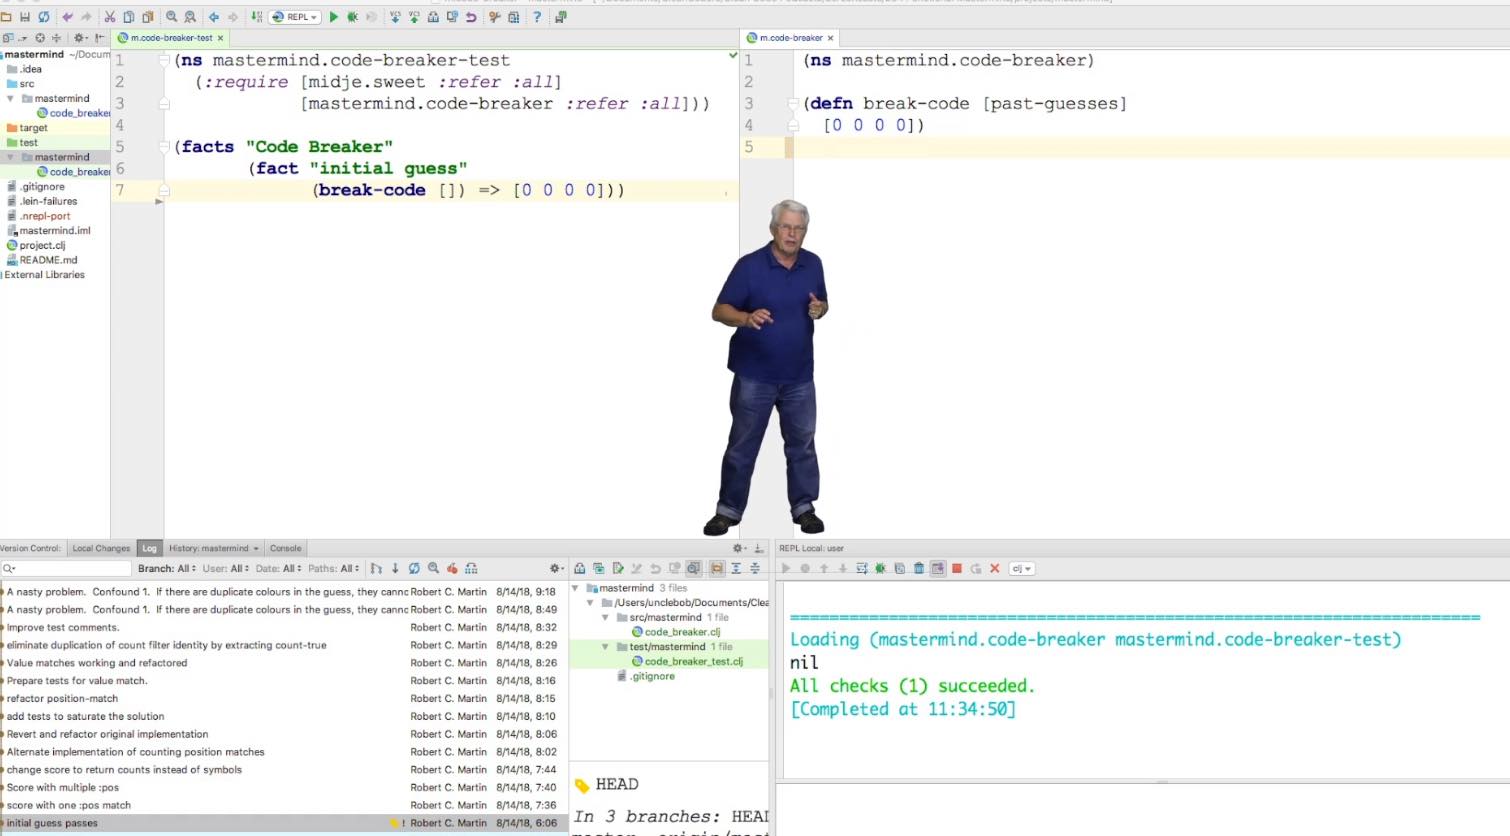Click the Show History icon in main toolbar
Viewport: 1510px width, 836px height.
click(x=452, y=17)
